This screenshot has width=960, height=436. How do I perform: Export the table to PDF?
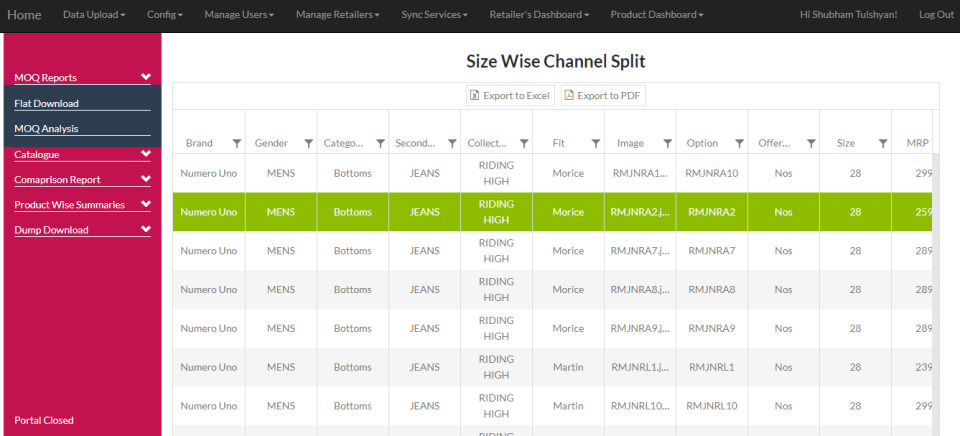(603, 96)
